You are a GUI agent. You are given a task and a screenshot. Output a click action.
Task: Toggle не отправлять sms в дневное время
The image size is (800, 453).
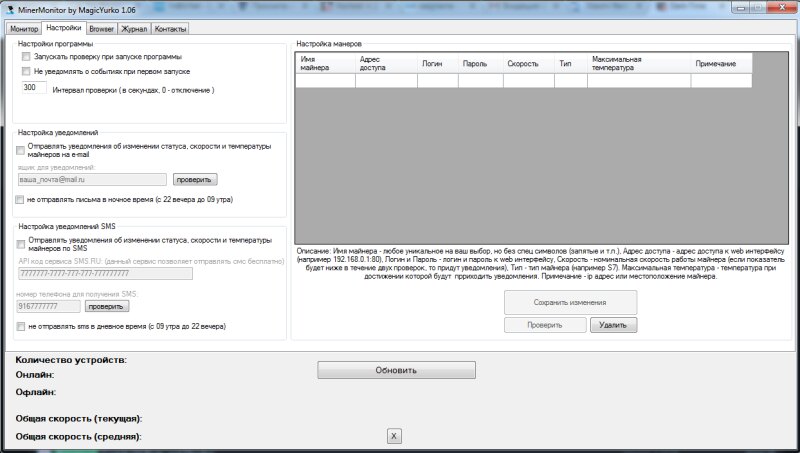(21, 326)
